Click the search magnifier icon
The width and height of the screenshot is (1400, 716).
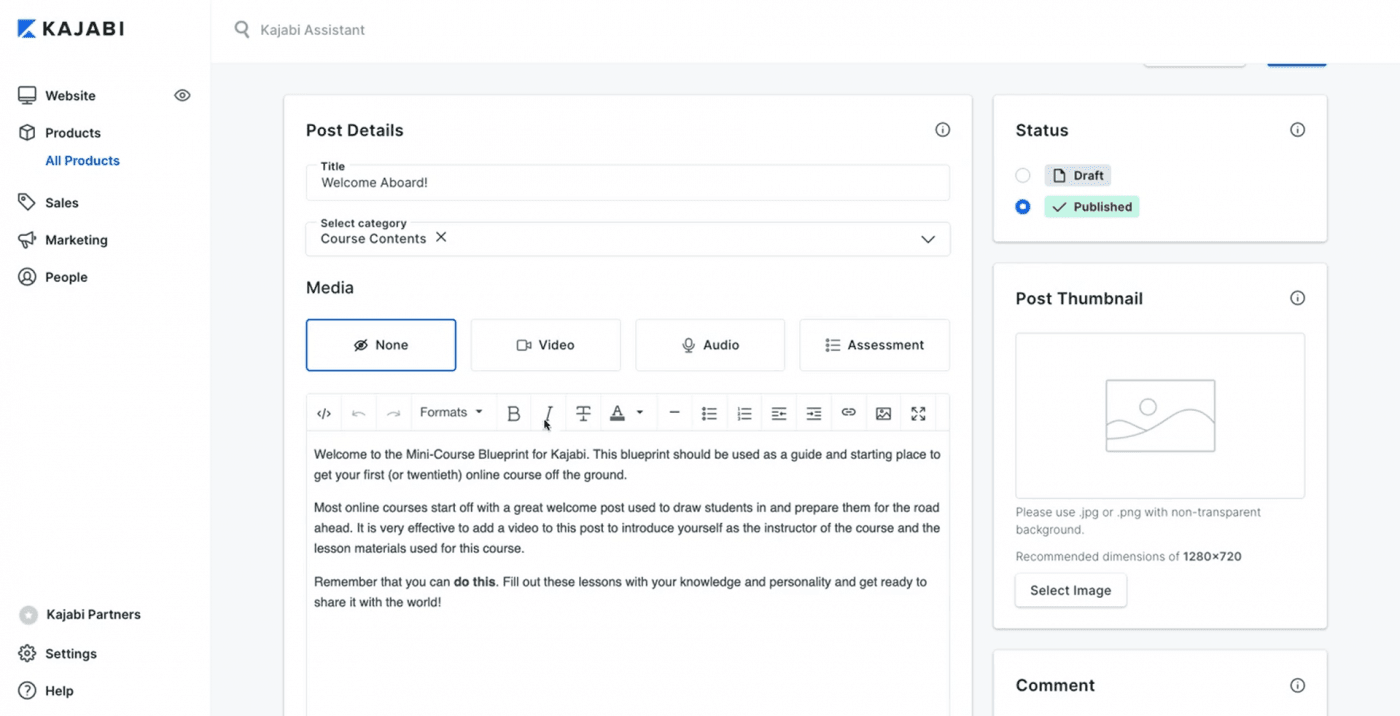[242, 30]
